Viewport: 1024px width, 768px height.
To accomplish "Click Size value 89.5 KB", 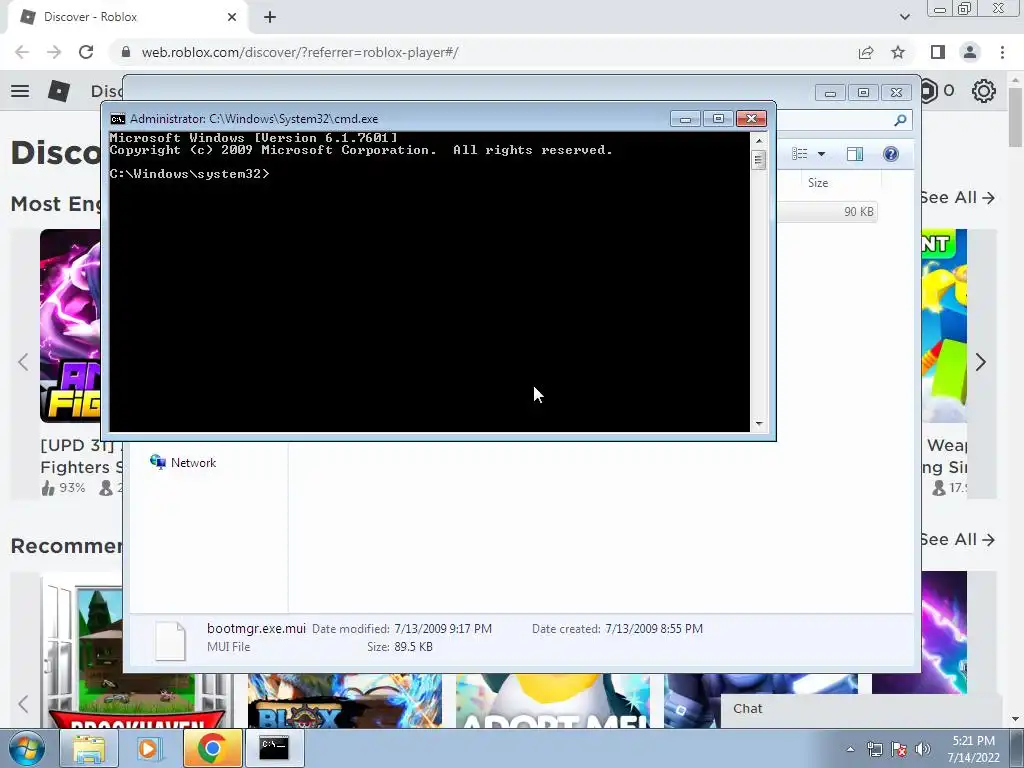I will point(413,647).
